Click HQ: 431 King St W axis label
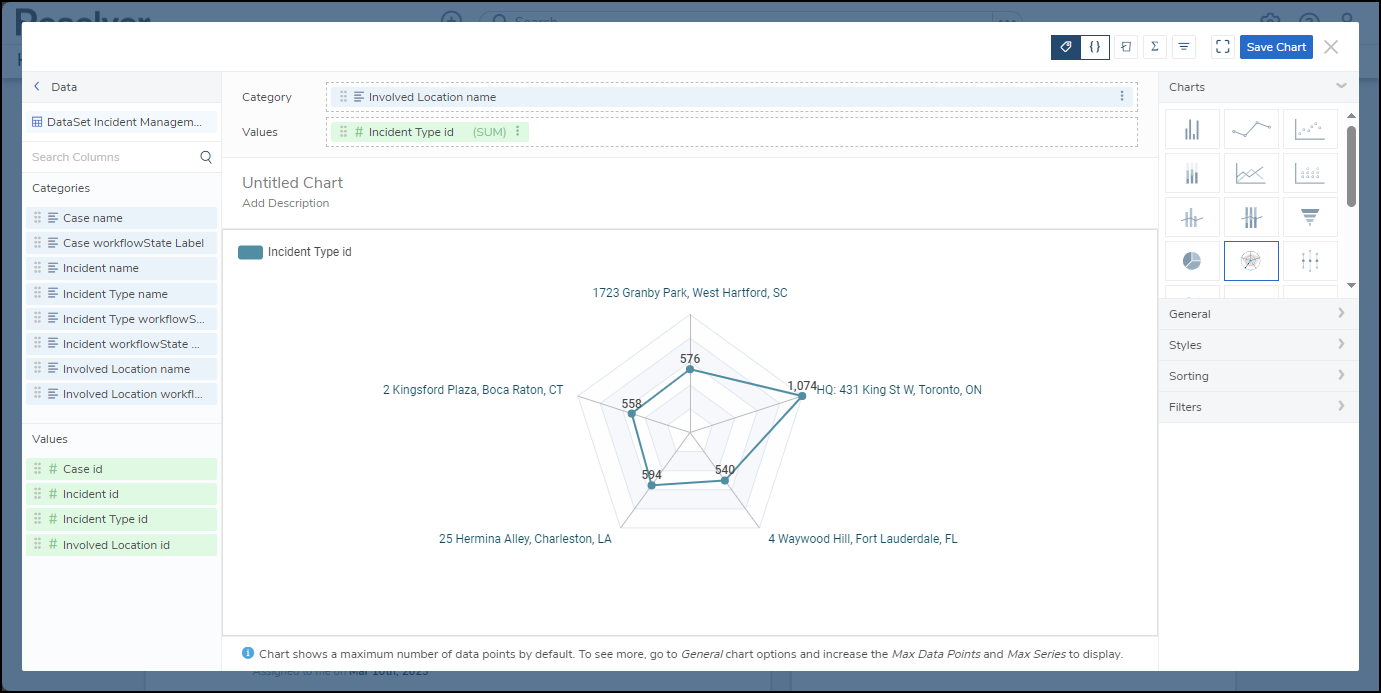1381x693 pixels. tap(899, 390)
